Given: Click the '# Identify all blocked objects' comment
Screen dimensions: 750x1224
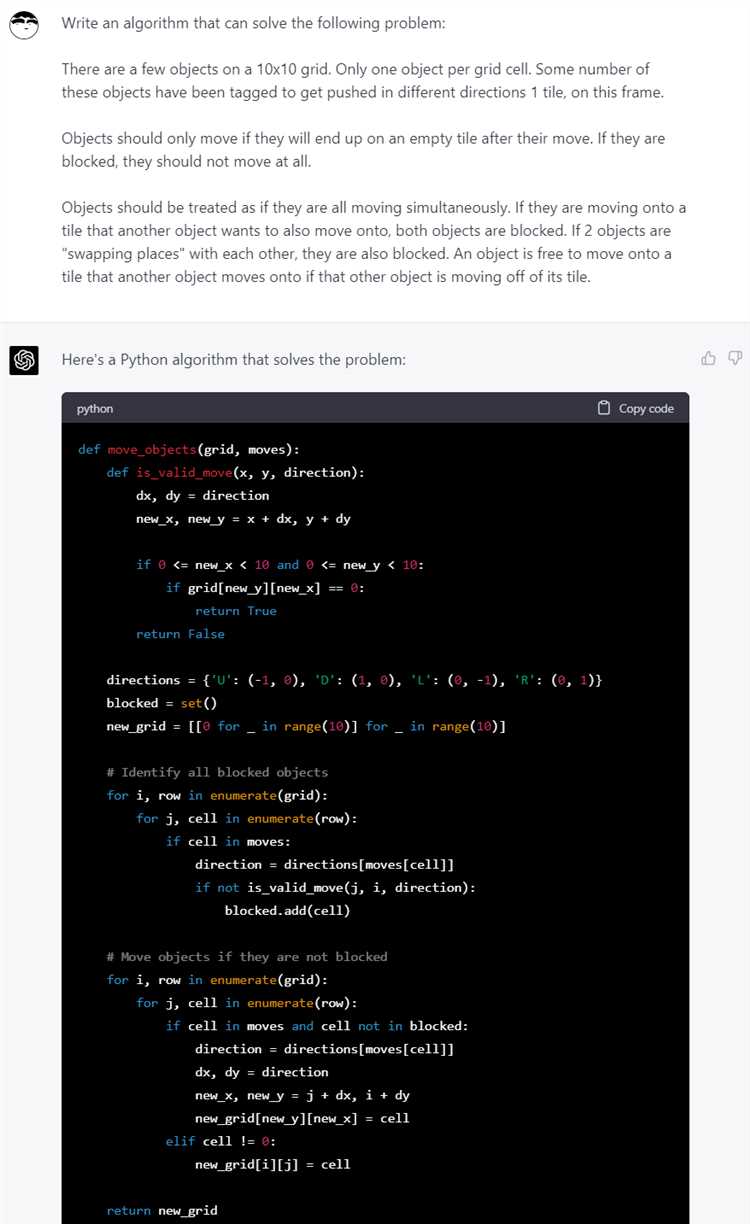Looking at the screenshot, I should coord(217,772).
